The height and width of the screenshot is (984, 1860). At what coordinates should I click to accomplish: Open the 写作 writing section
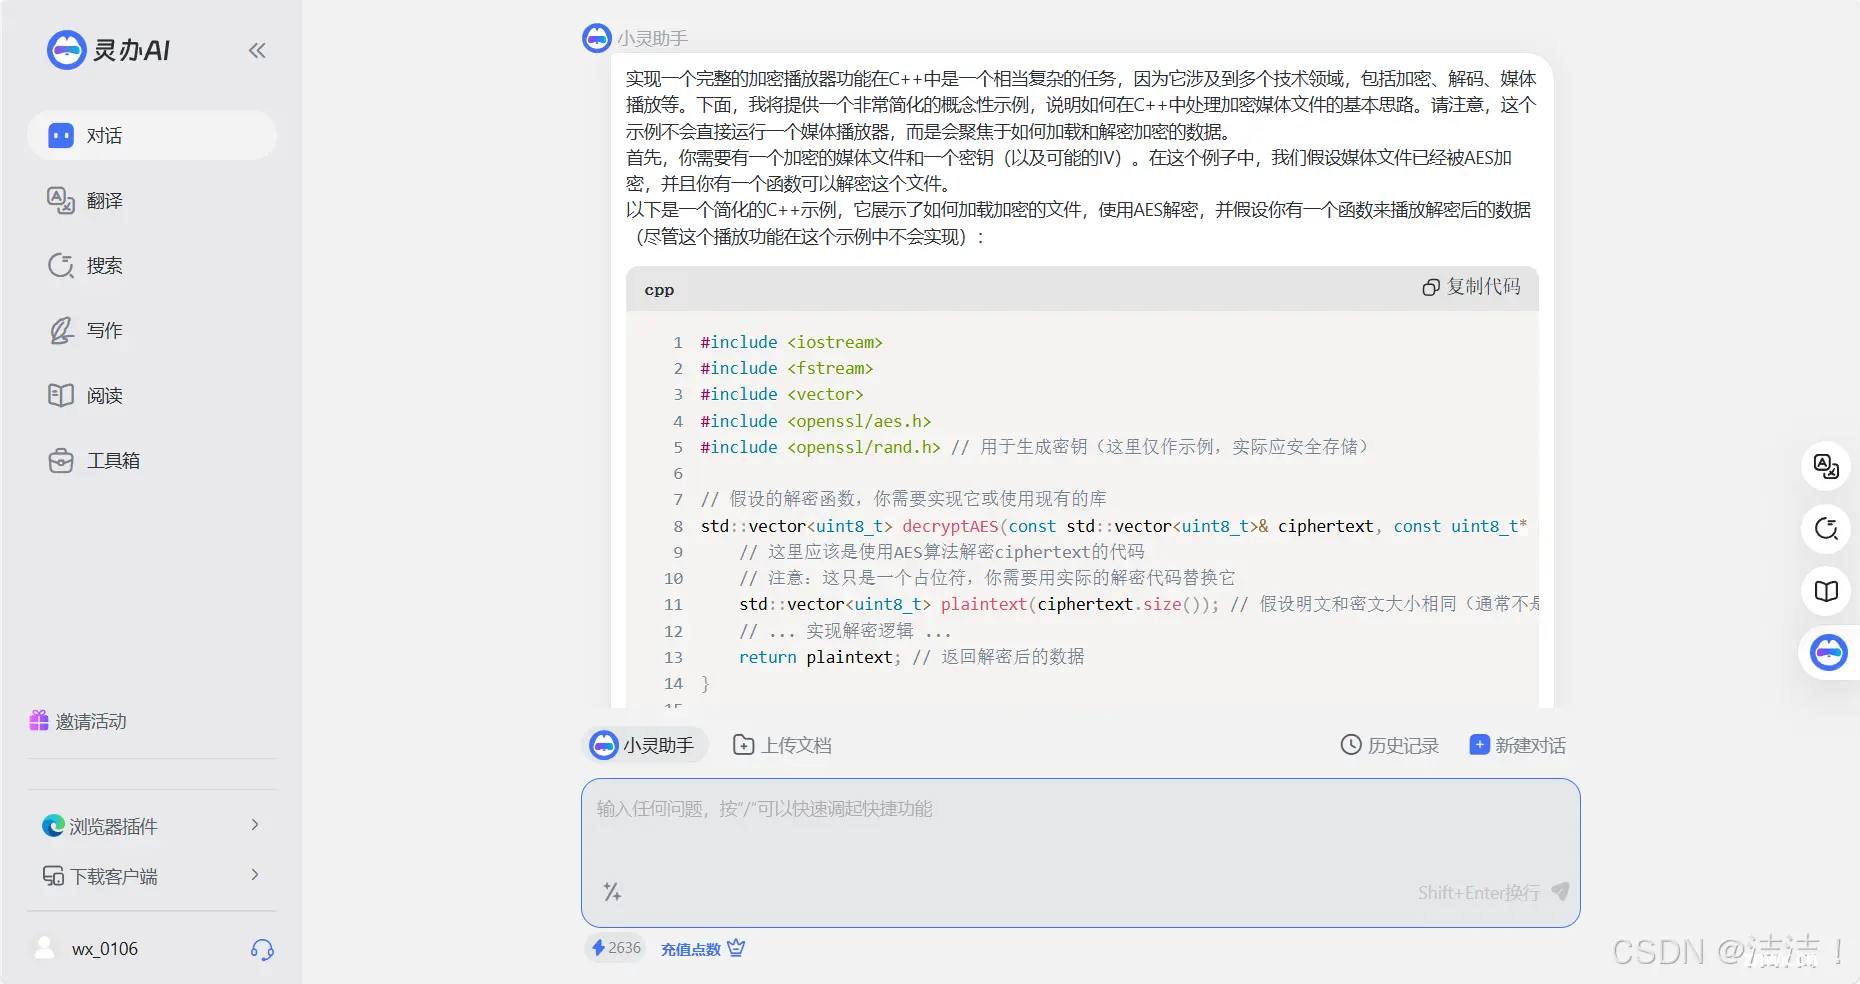point(152,330)
